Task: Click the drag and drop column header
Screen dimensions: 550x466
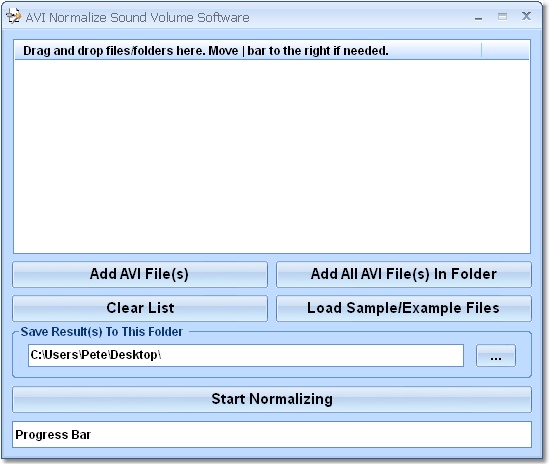Action: [248, 51]
